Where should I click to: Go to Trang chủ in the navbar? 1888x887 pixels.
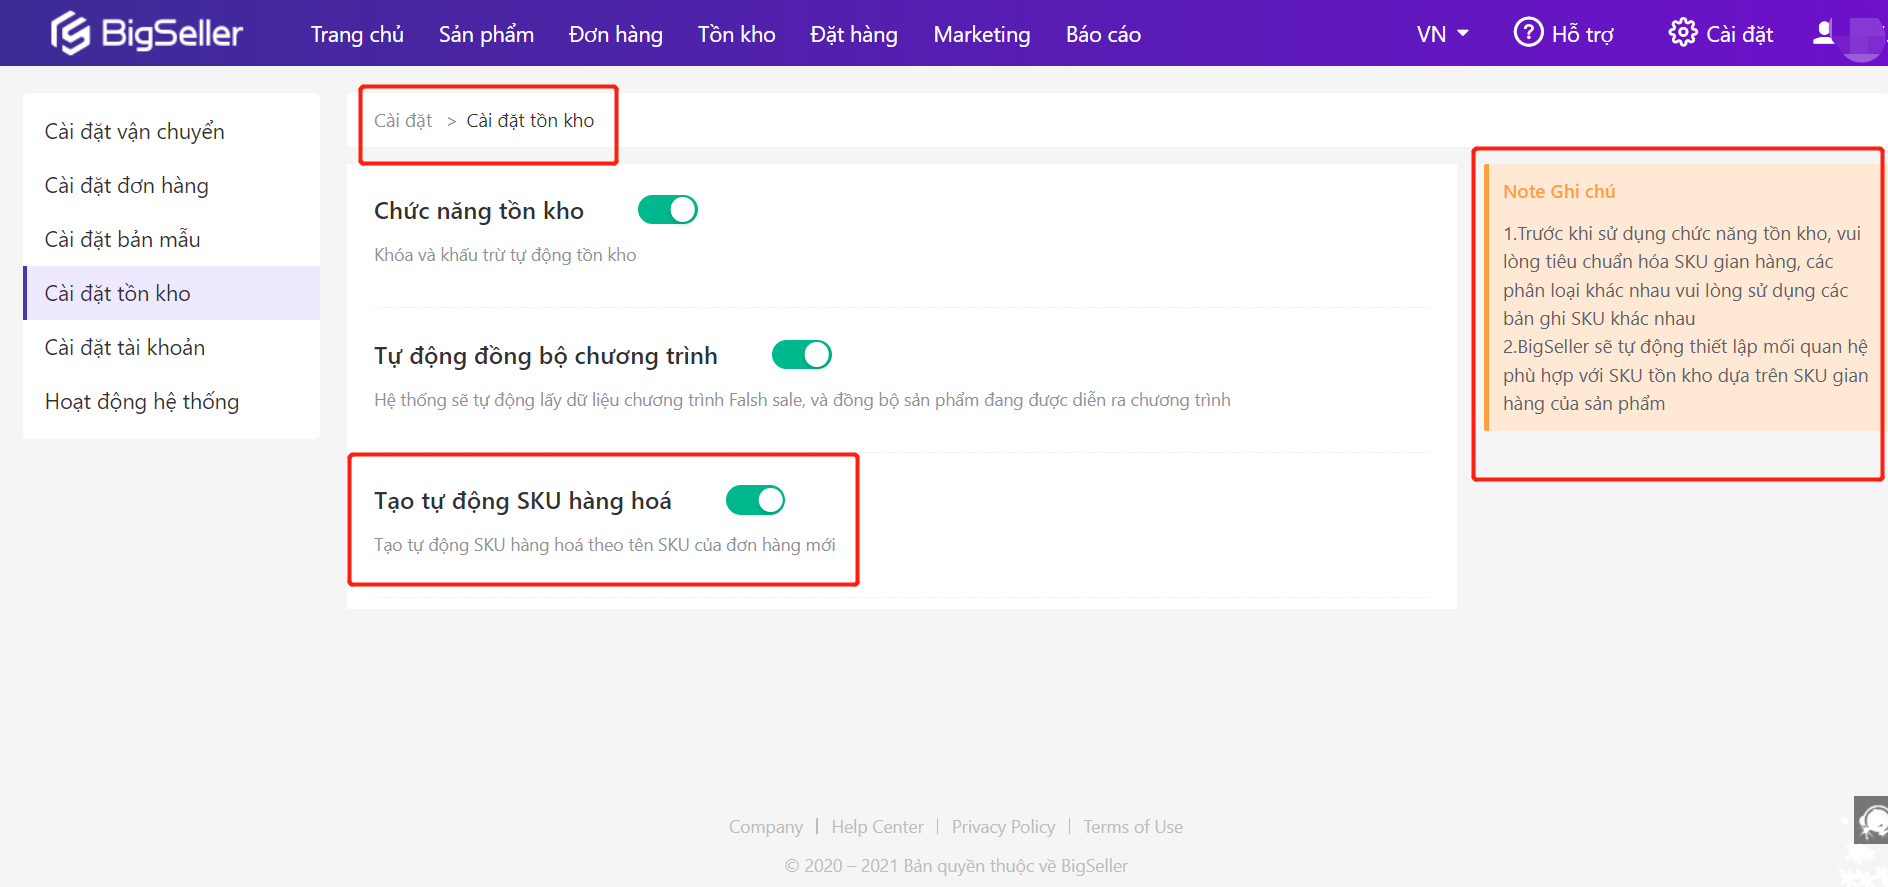click(357, 34)
